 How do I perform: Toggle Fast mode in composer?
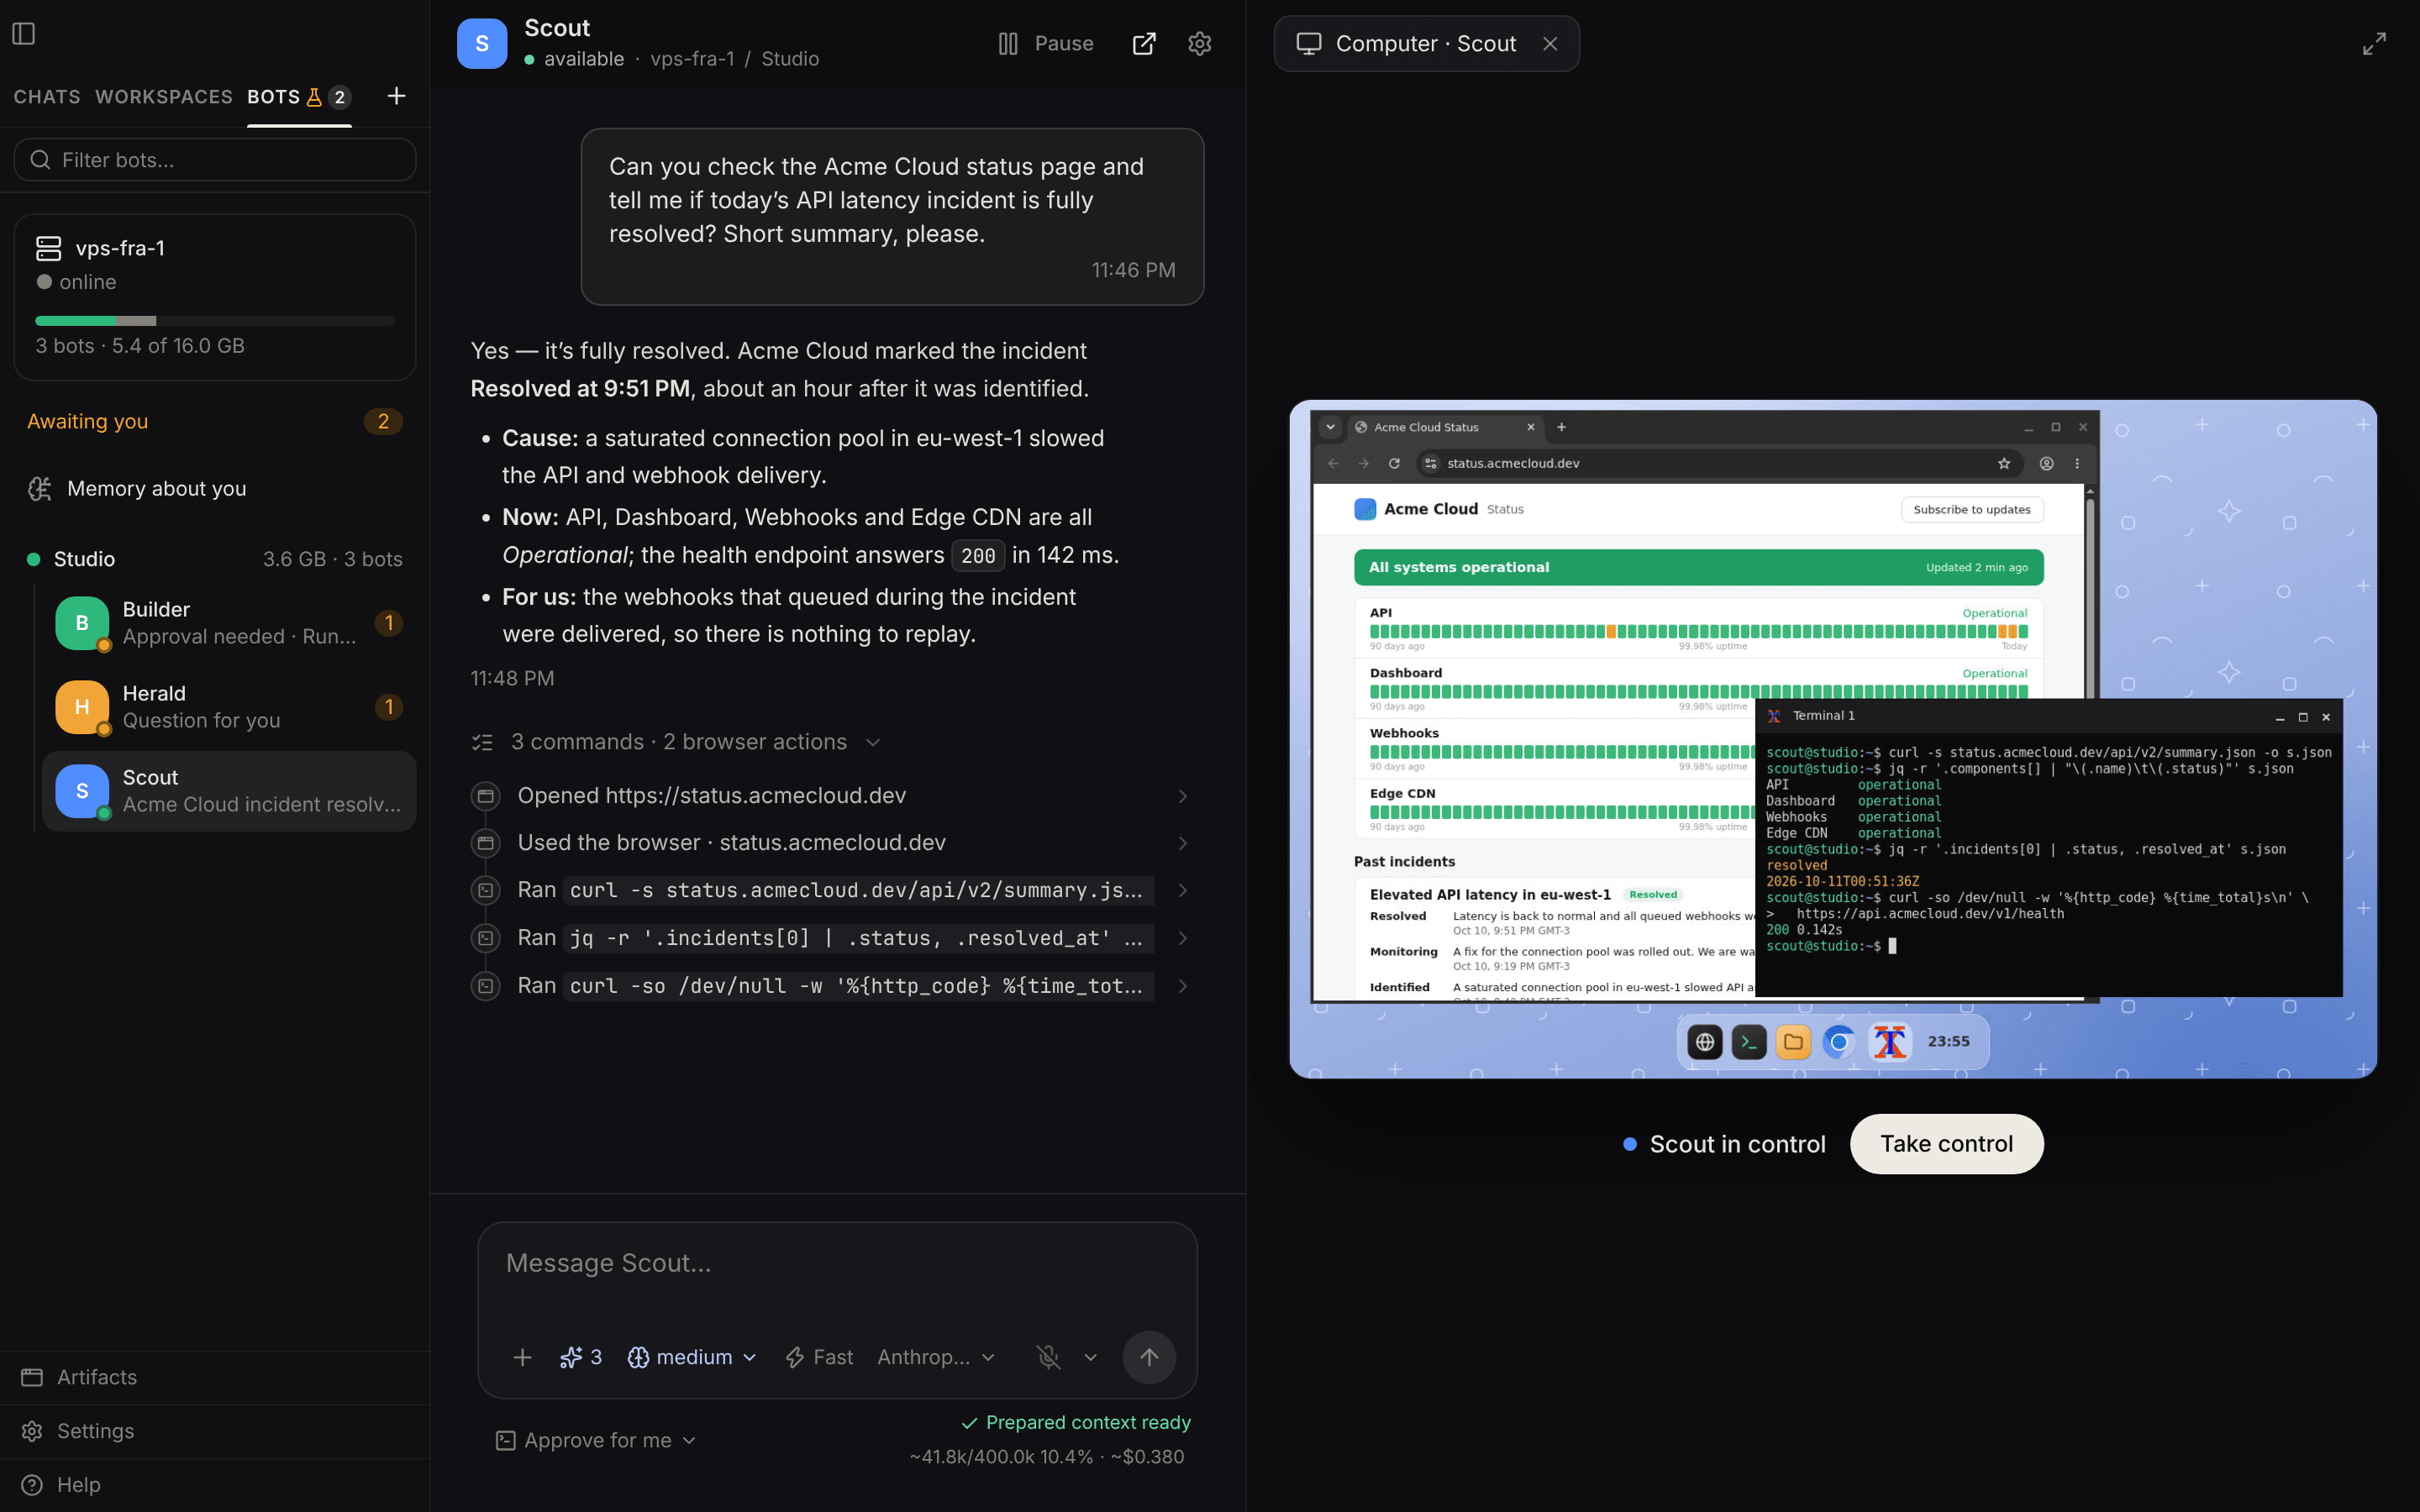(x=819, y=1357)
